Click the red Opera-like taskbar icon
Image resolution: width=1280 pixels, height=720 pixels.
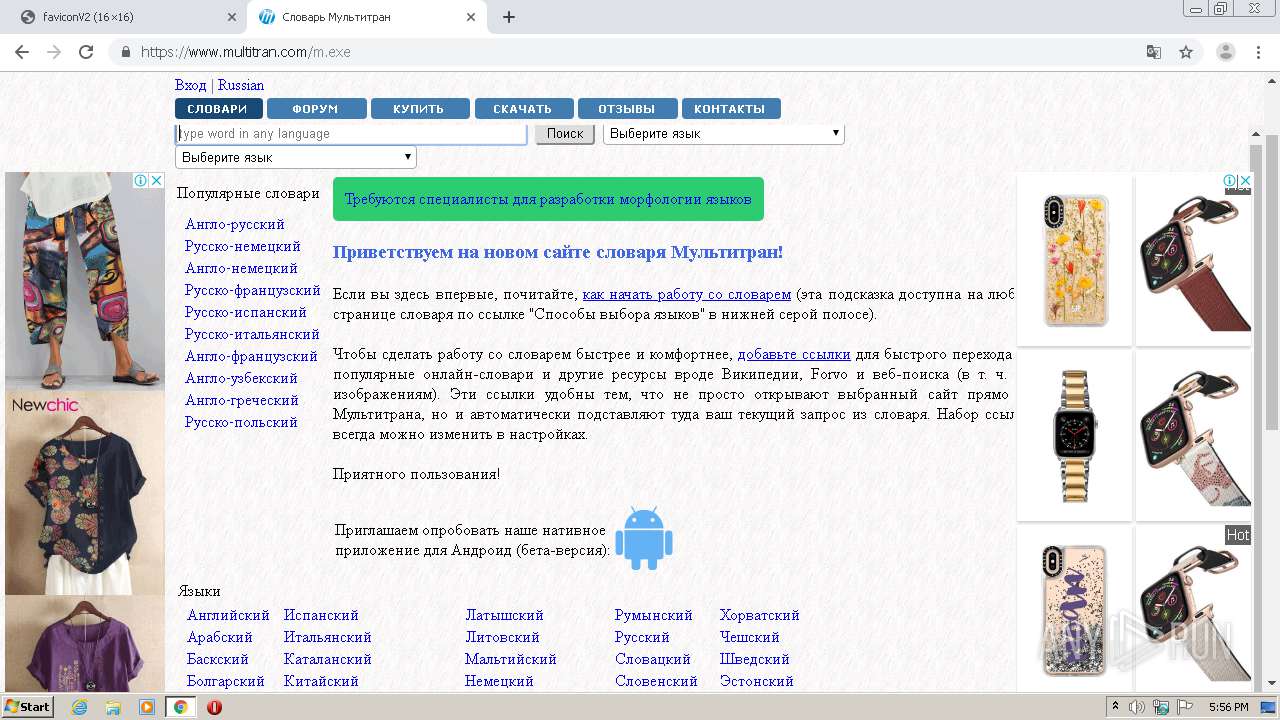click(214, 707)
